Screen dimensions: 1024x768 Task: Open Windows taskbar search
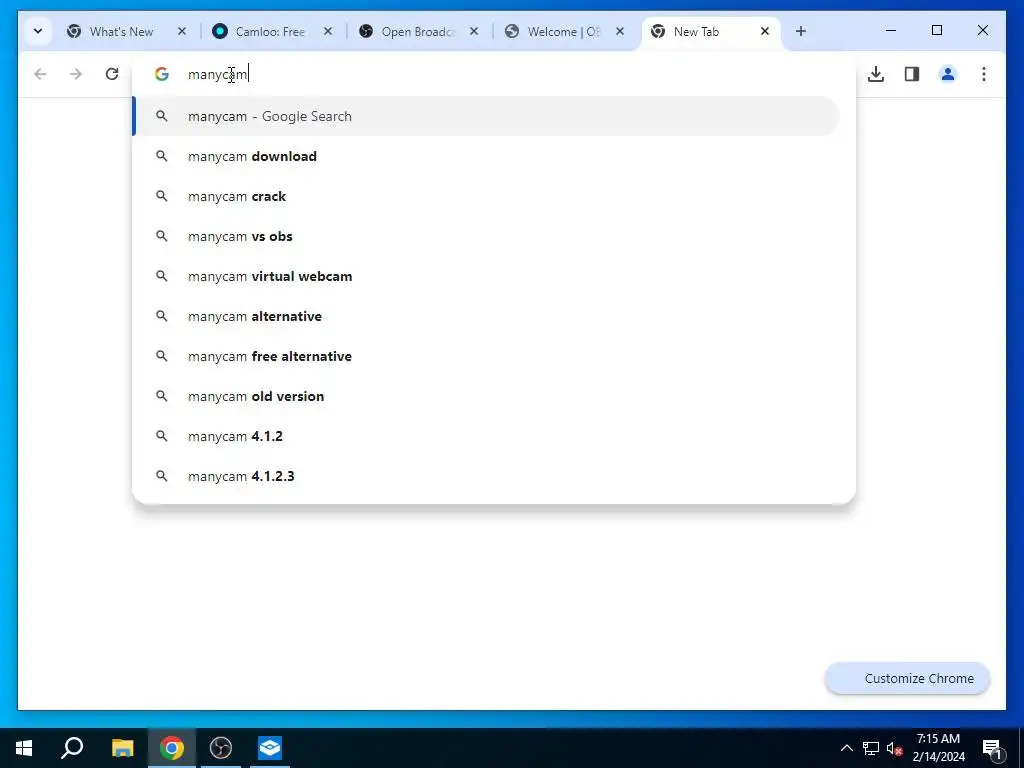(72, 748)
